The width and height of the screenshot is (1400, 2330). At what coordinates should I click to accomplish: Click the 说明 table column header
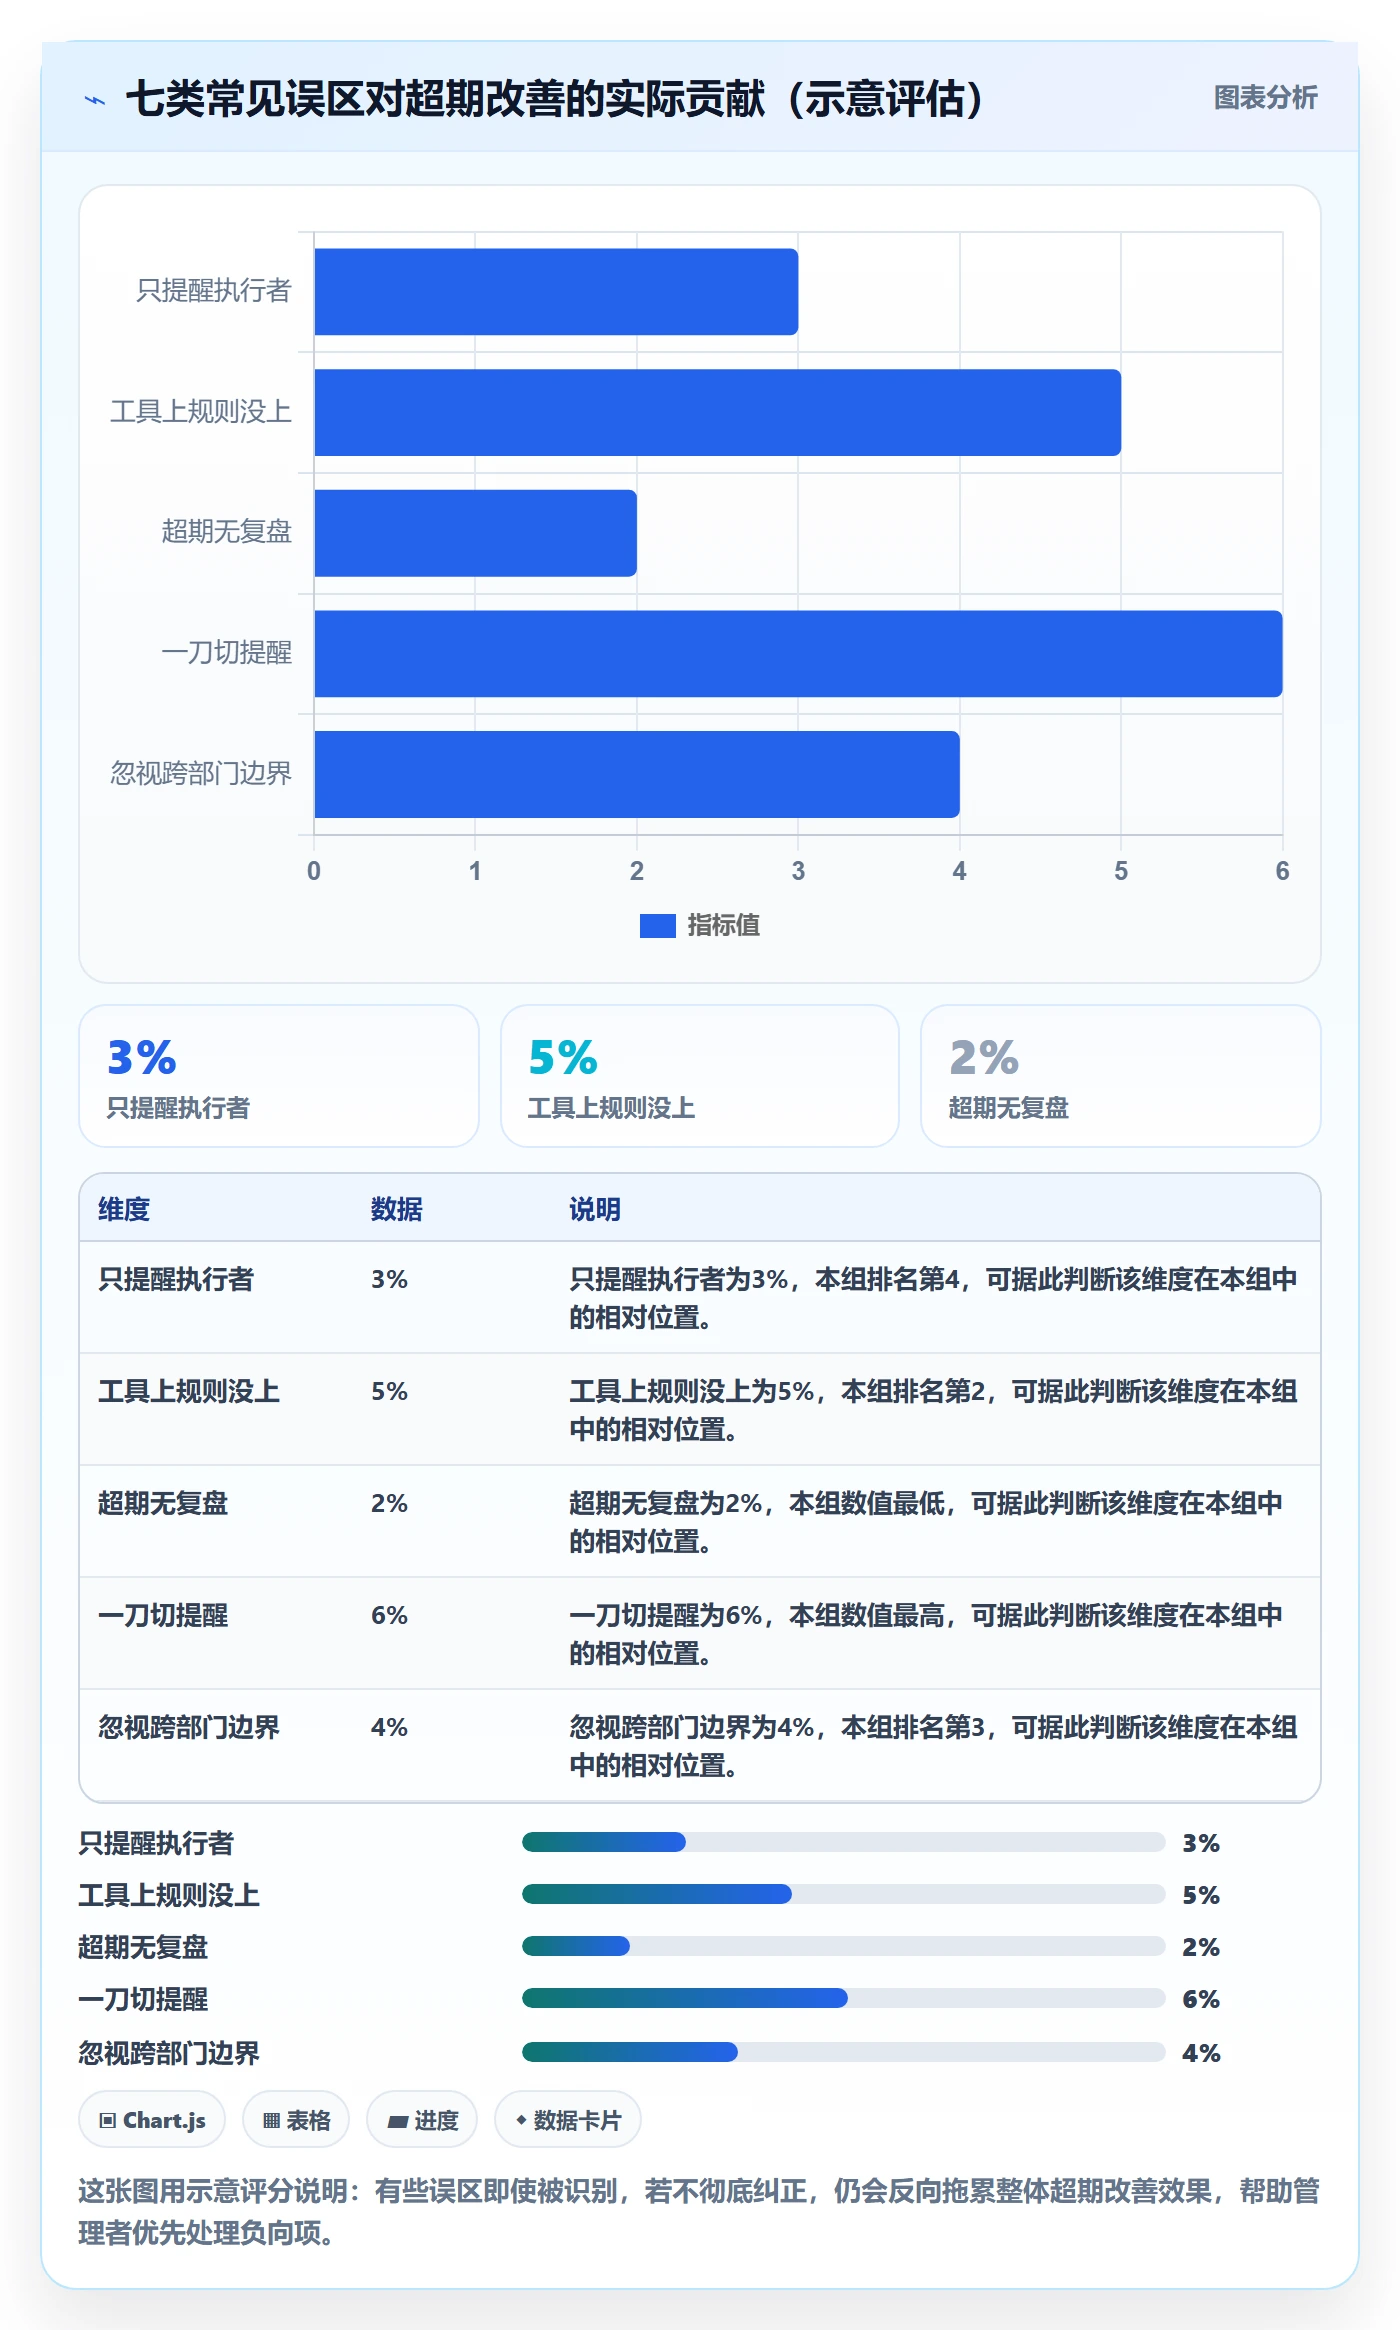[x=595, y=1209]
